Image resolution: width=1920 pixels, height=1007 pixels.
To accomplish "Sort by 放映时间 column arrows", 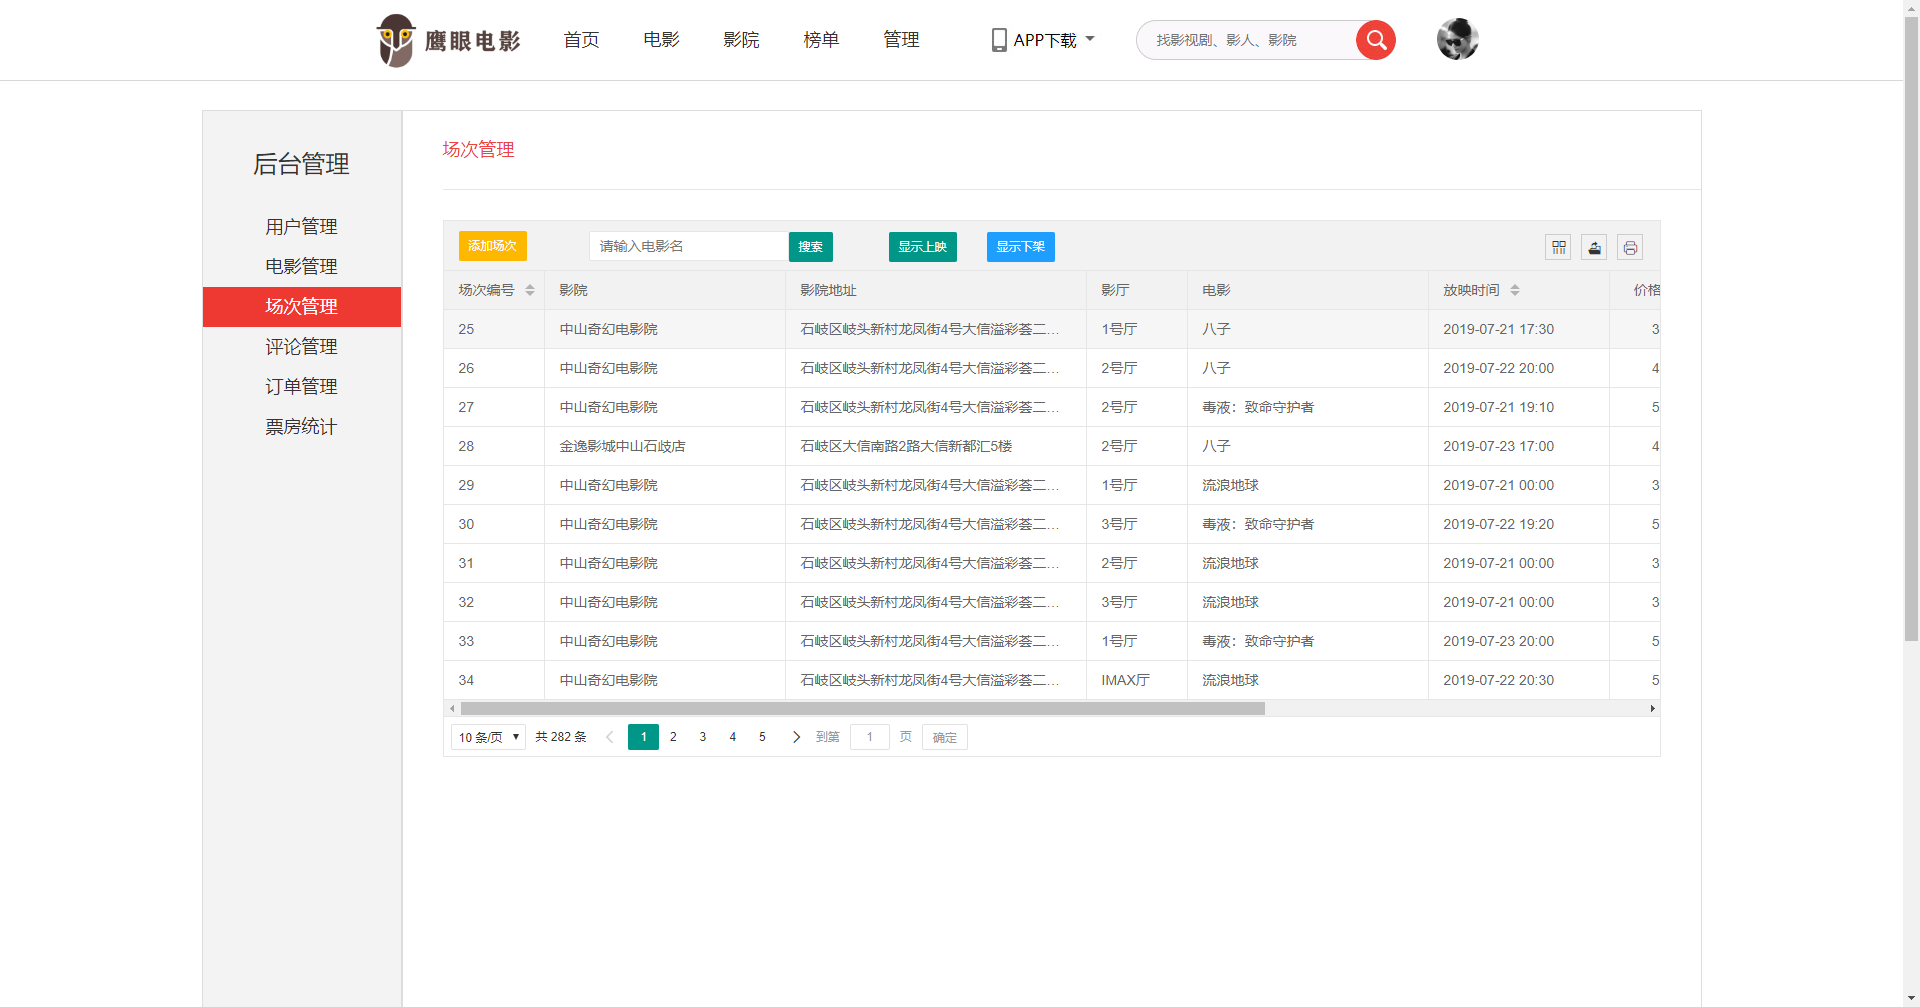I will (1515, 290).
